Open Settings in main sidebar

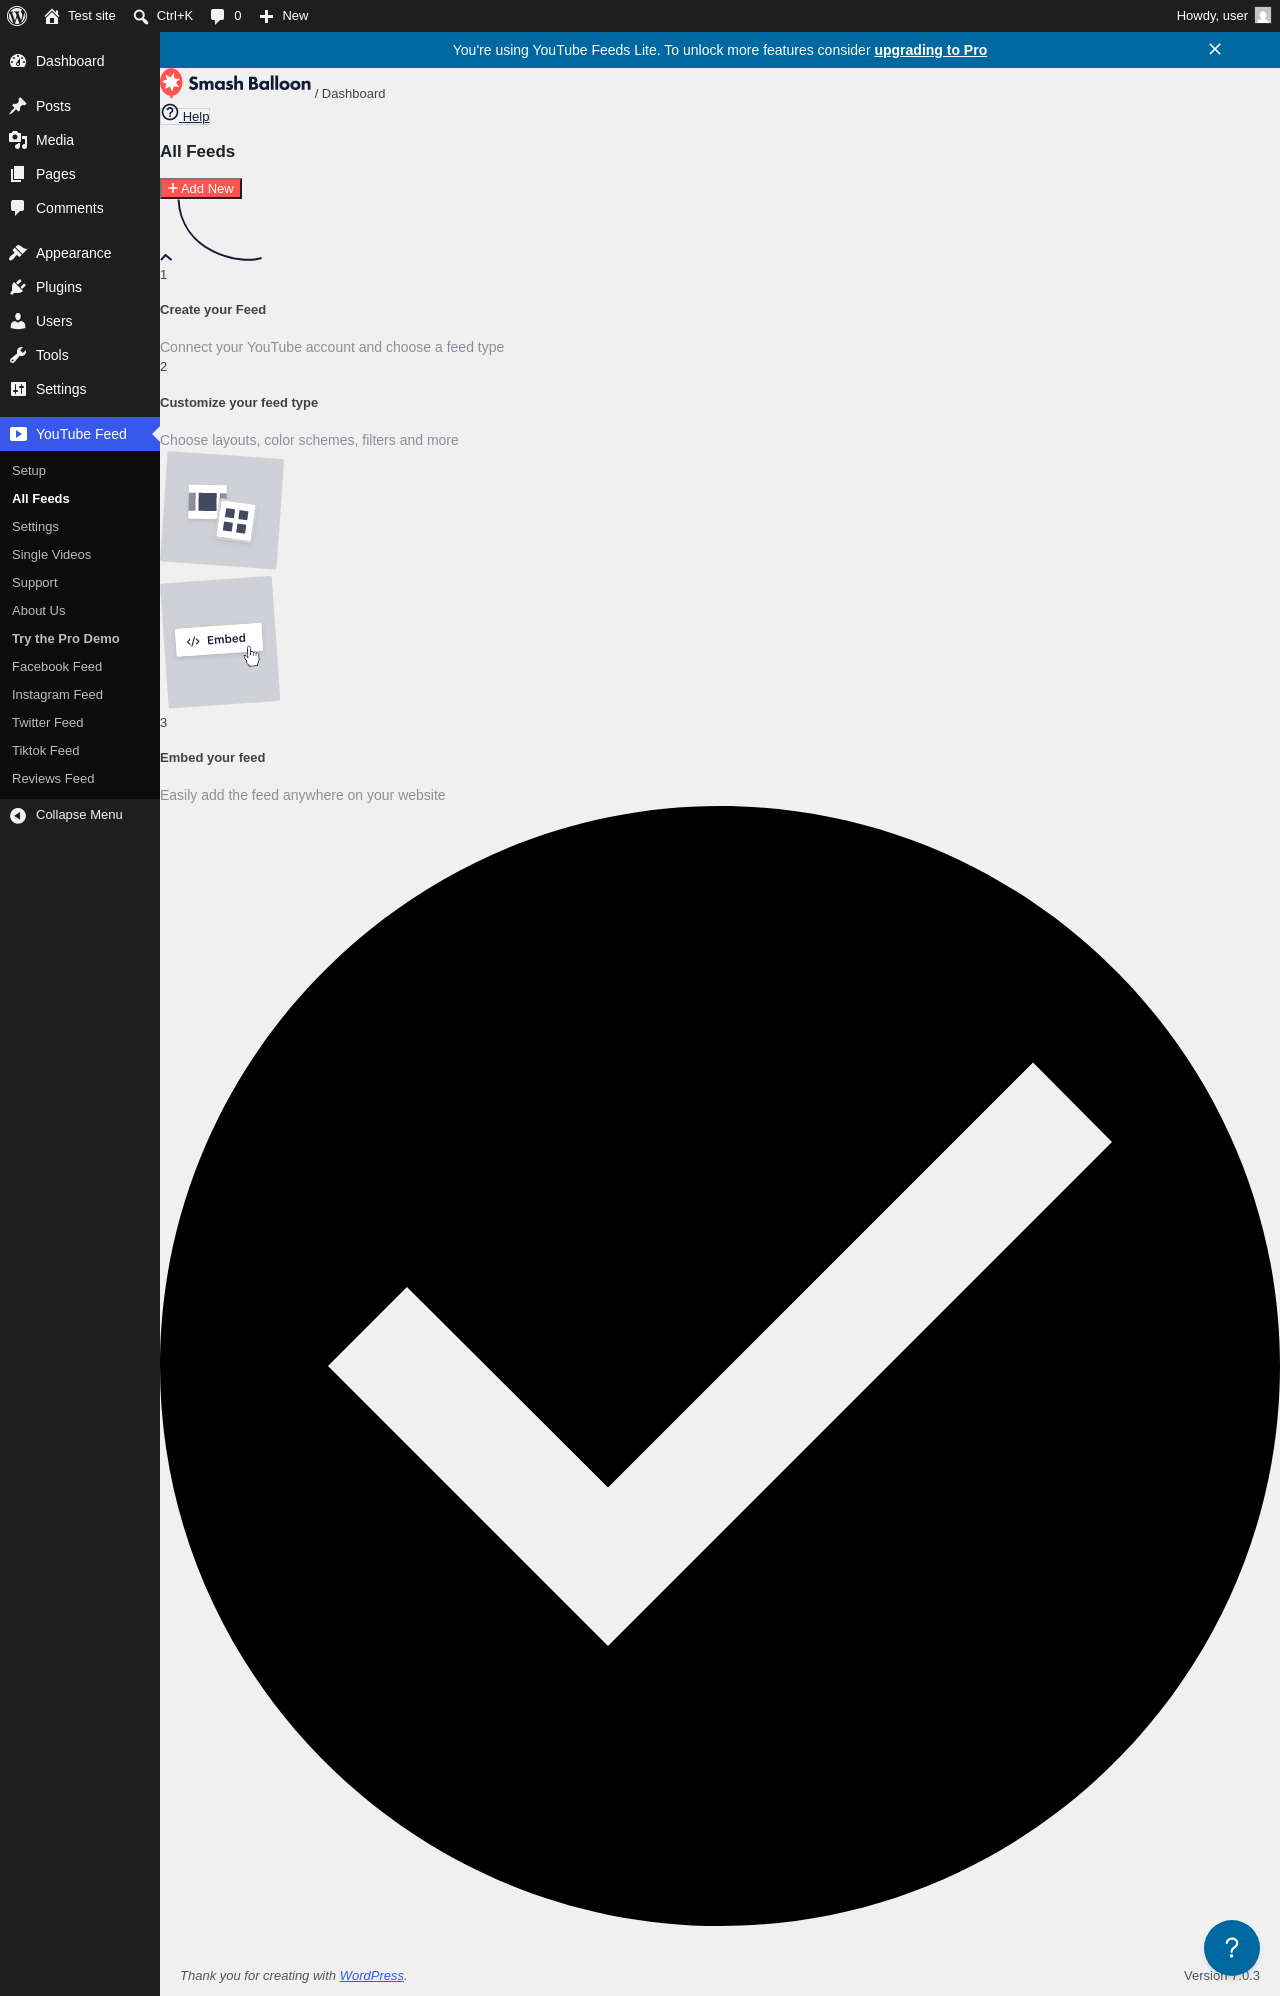click(x=80, y=389)
